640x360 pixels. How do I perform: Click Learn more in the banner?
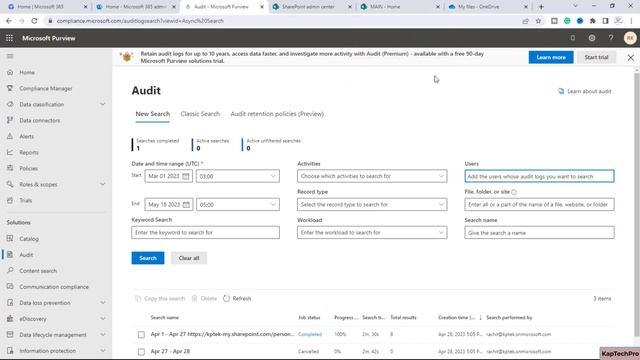pyautogui.click(x=551, y=57)
